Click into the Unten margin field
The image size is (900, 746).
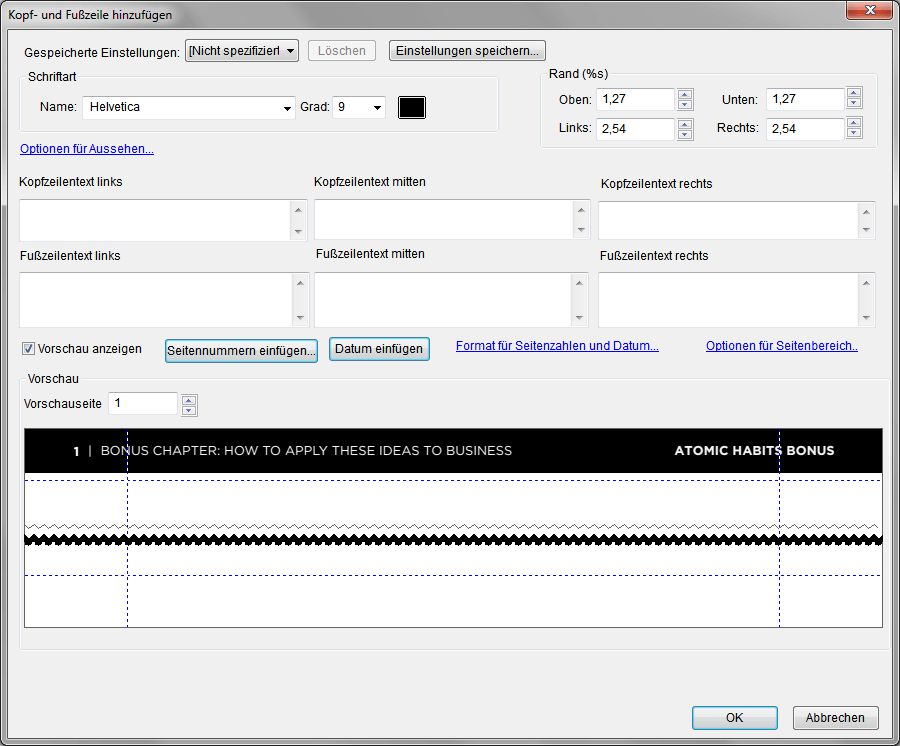[805, 99]
